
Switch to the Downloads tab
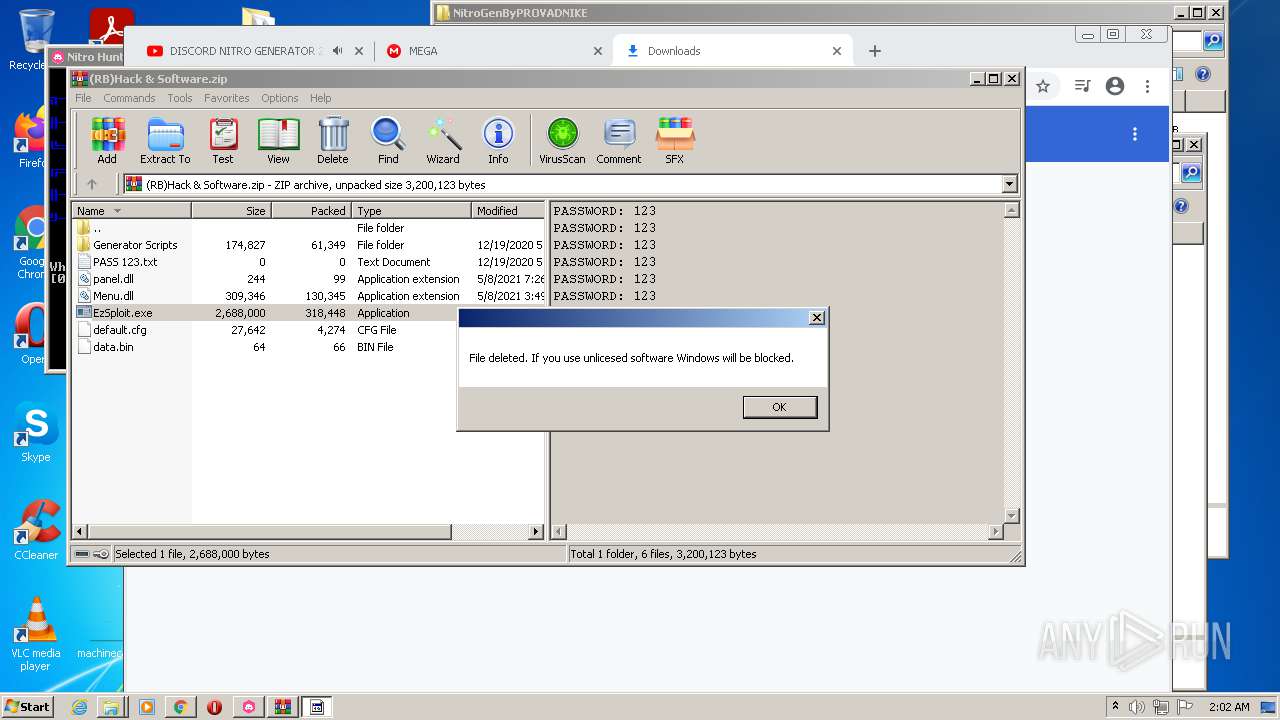pos(733,51)
